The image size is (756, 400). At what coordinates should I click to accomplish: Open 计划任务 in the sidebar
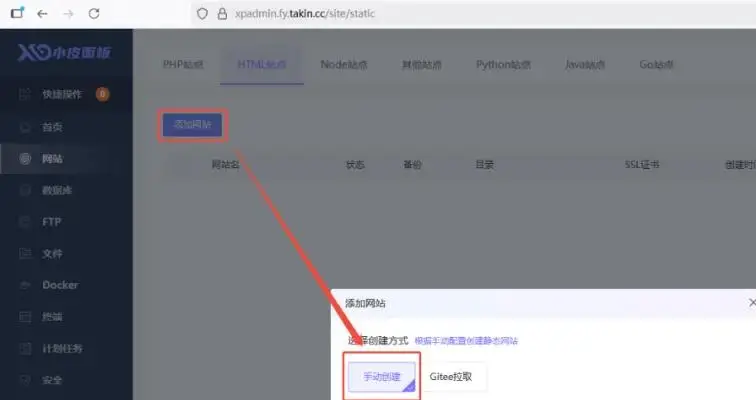tap(62, 348)
